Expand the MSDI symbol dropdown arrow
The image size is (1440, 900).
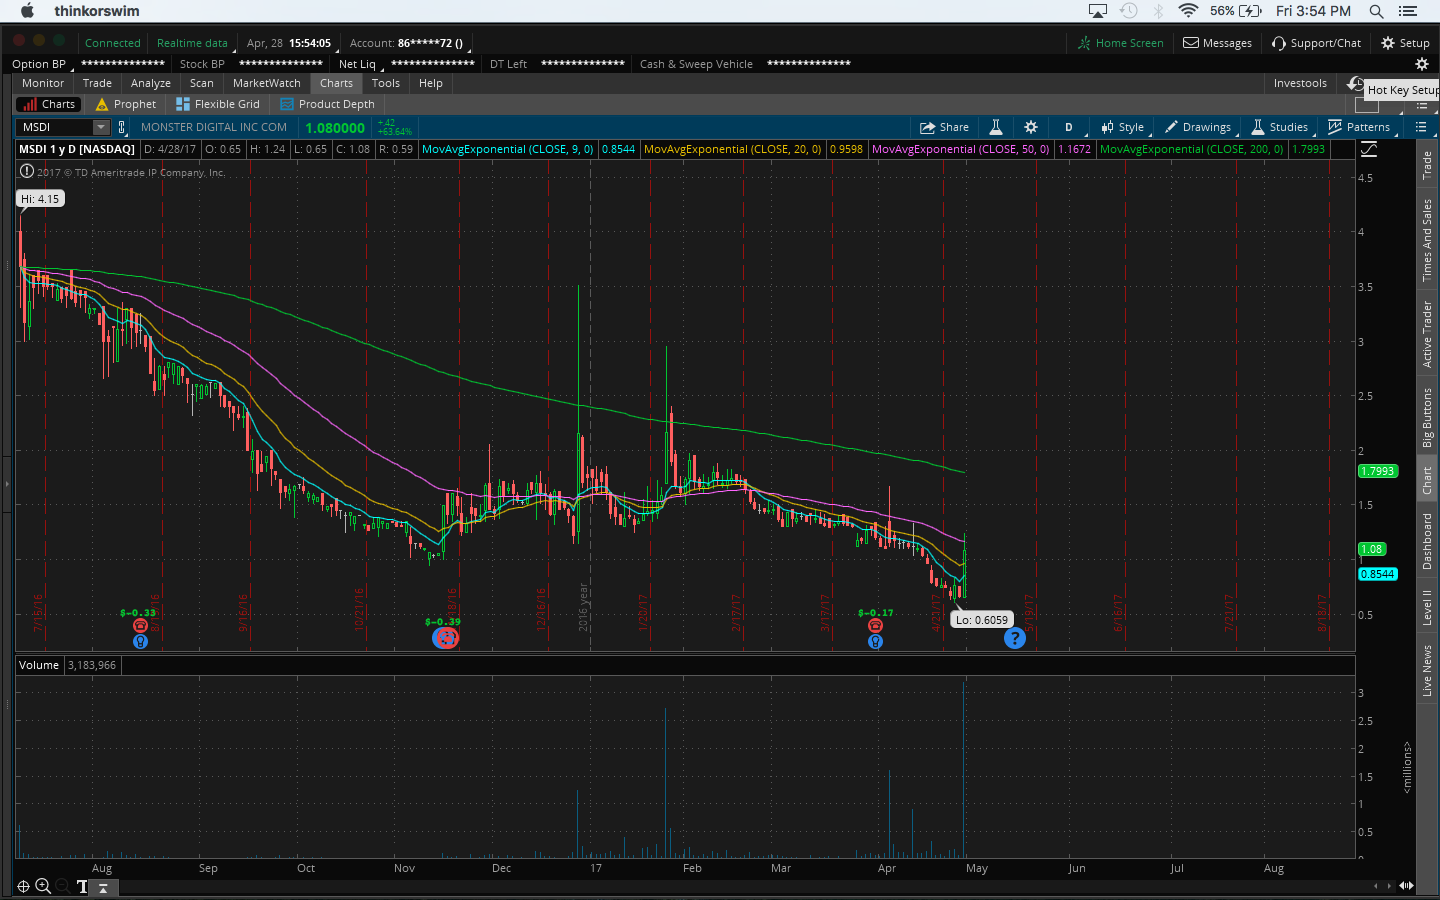101,127
